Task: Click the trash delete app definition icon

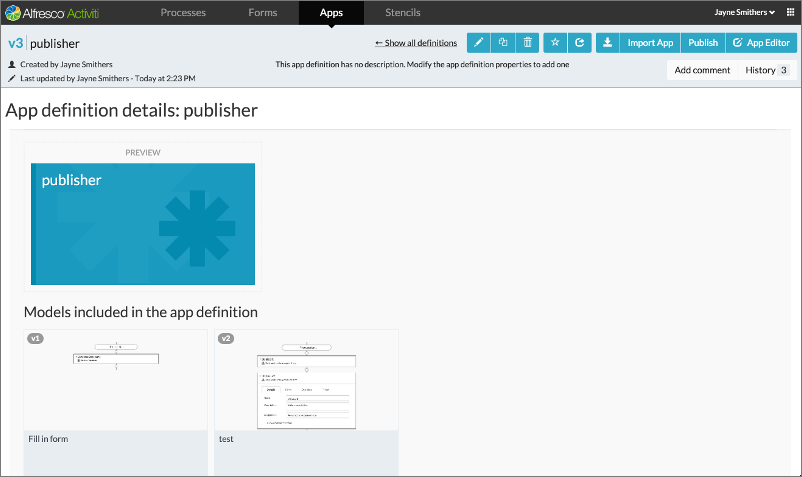Action: [x=527, y=43]
